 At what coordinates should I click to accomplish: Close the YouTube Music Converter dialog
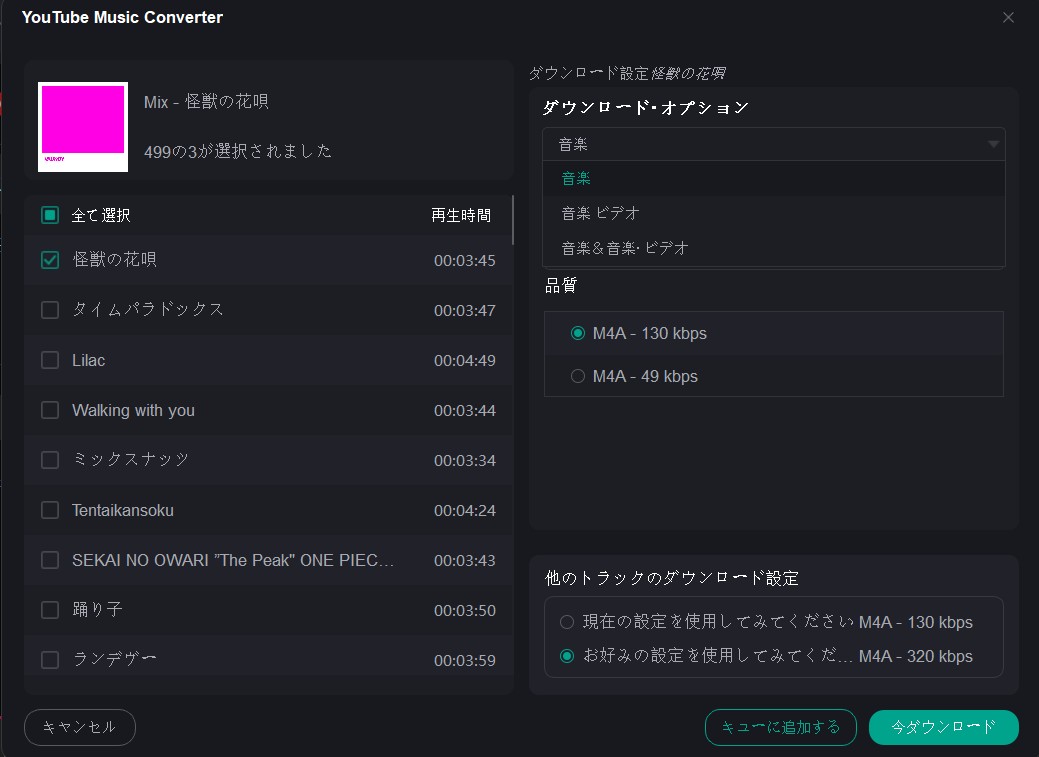pos(1008,17)
